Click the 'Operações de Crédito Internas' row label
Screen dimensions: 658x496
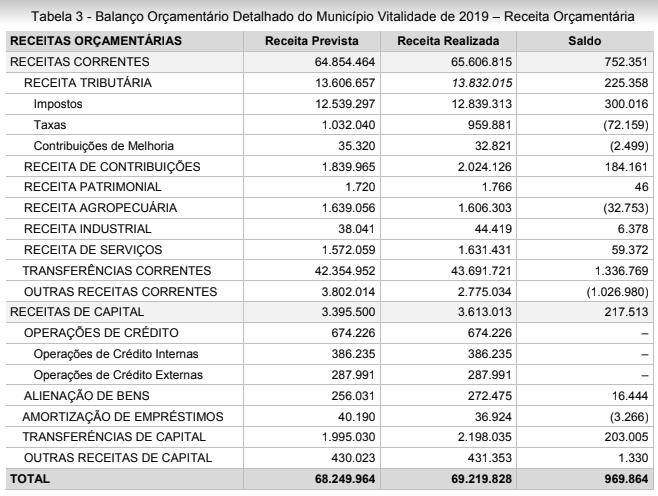116,354
